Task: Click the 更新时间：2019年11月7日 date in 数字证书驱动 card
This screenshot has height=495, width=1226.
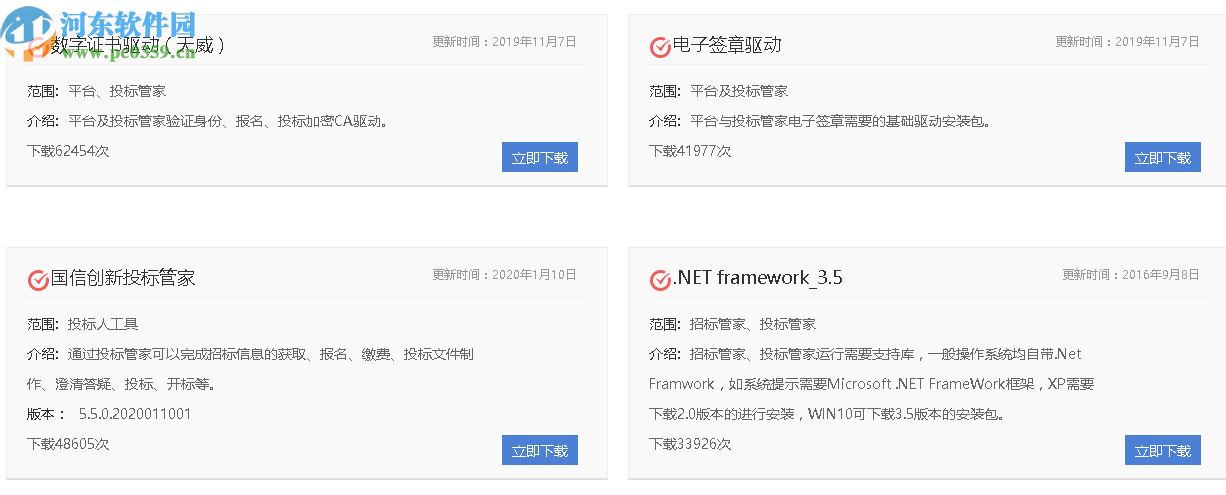Action: (505, 42)
